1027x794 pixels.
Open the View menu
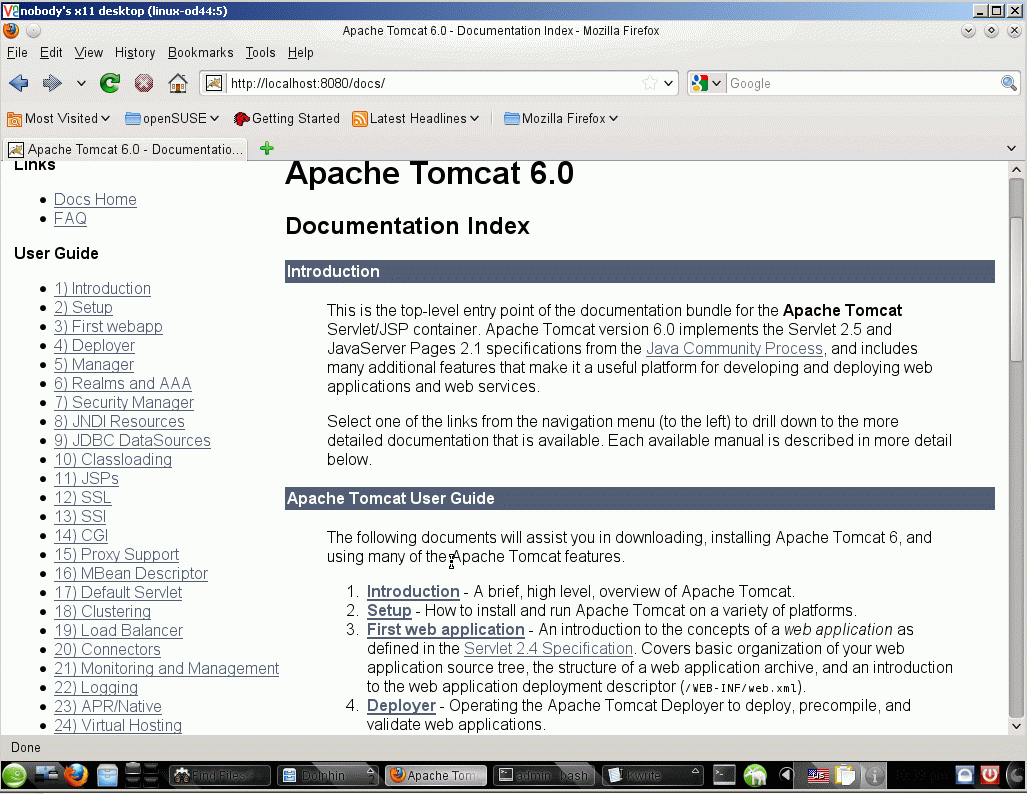(x=88, y=52)
